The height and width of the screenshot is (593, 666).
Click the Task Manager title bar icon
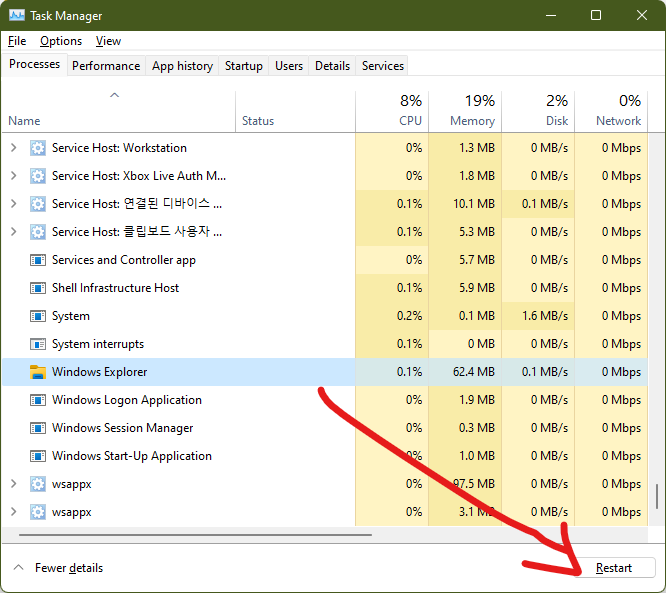point(17,16)
